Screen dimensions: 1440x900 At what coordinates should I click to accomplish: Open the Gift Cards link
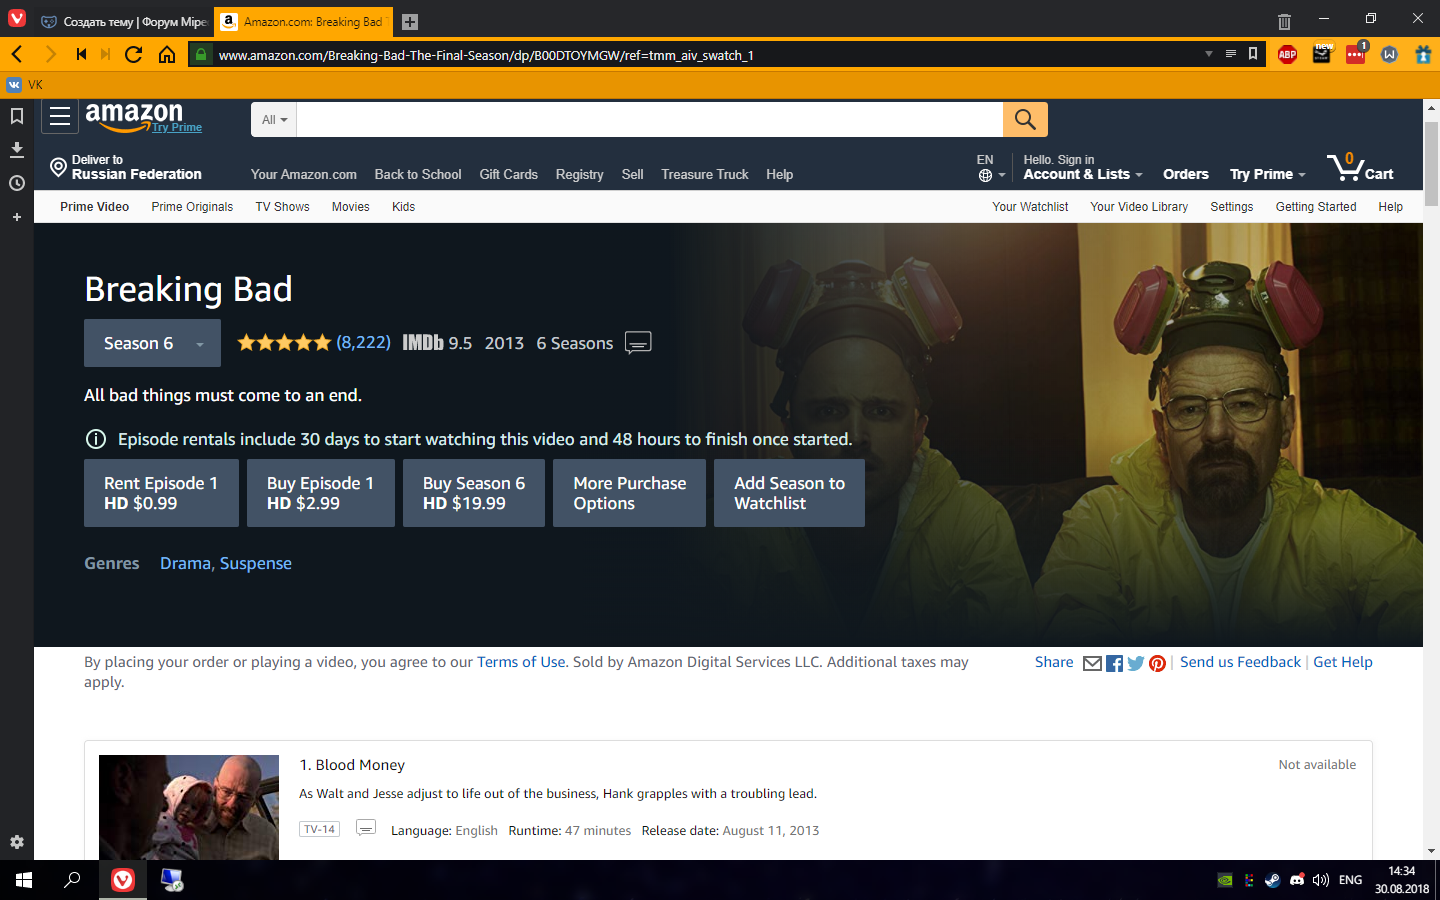point(509,174)
